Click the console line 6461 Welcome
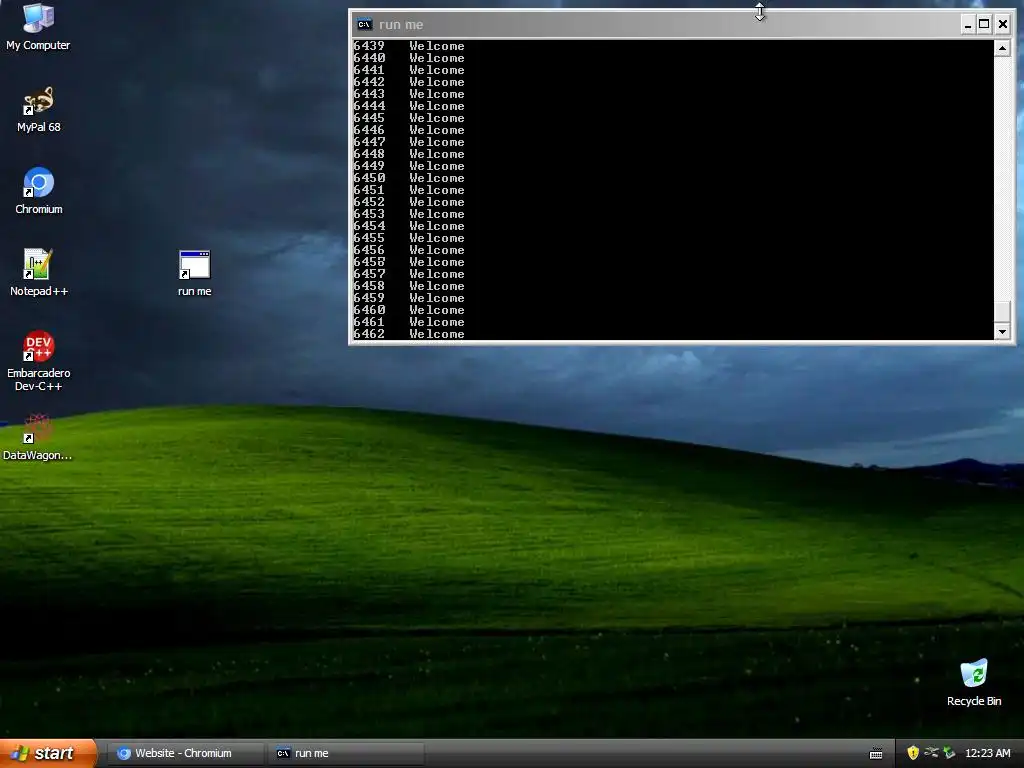This screenshot has width=1024, height=768. [409, 322]
